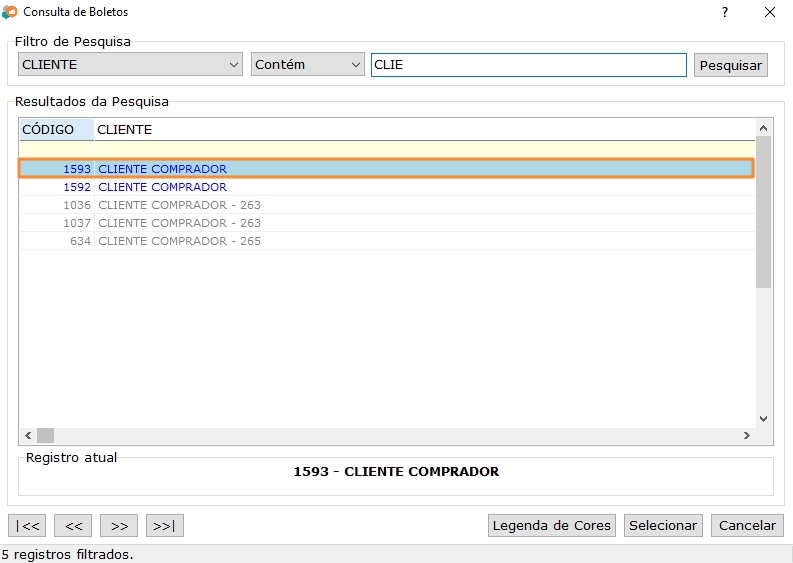The image size is (793, 563).
Task: Click the Cancelar button
Action: click(x=747, y=525)
